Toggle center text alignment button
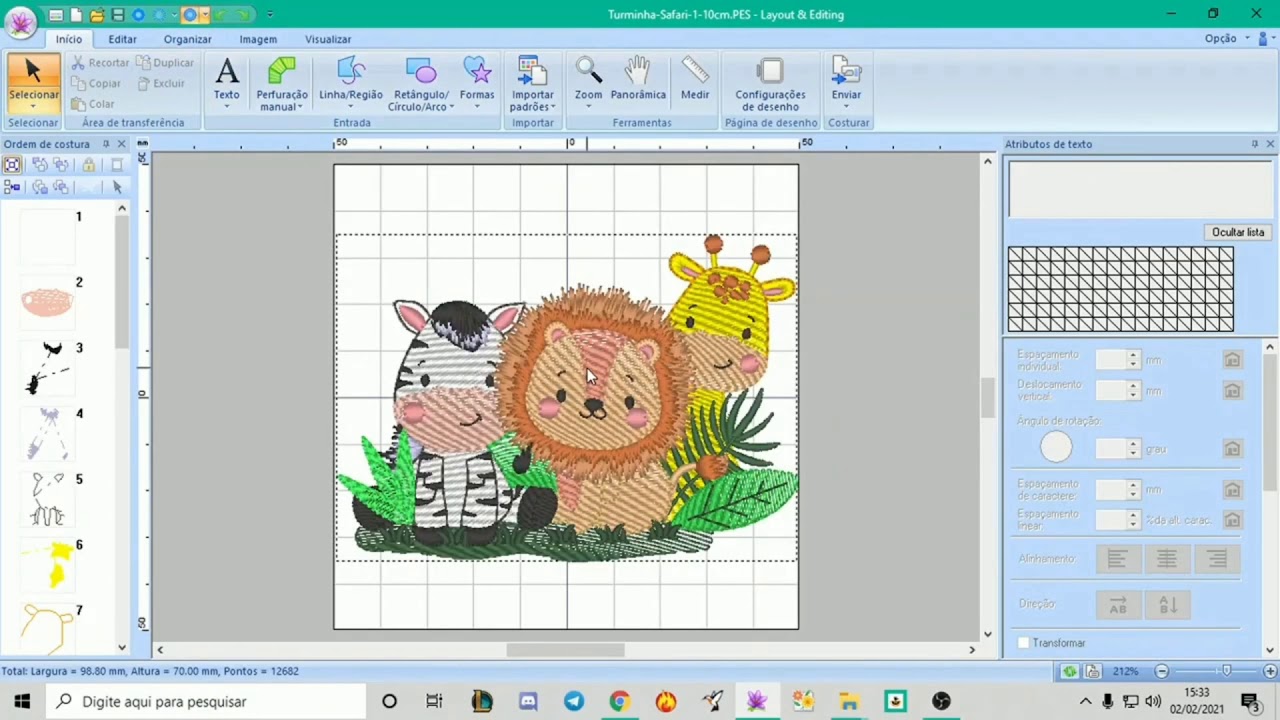 [x=1167, y=559]
